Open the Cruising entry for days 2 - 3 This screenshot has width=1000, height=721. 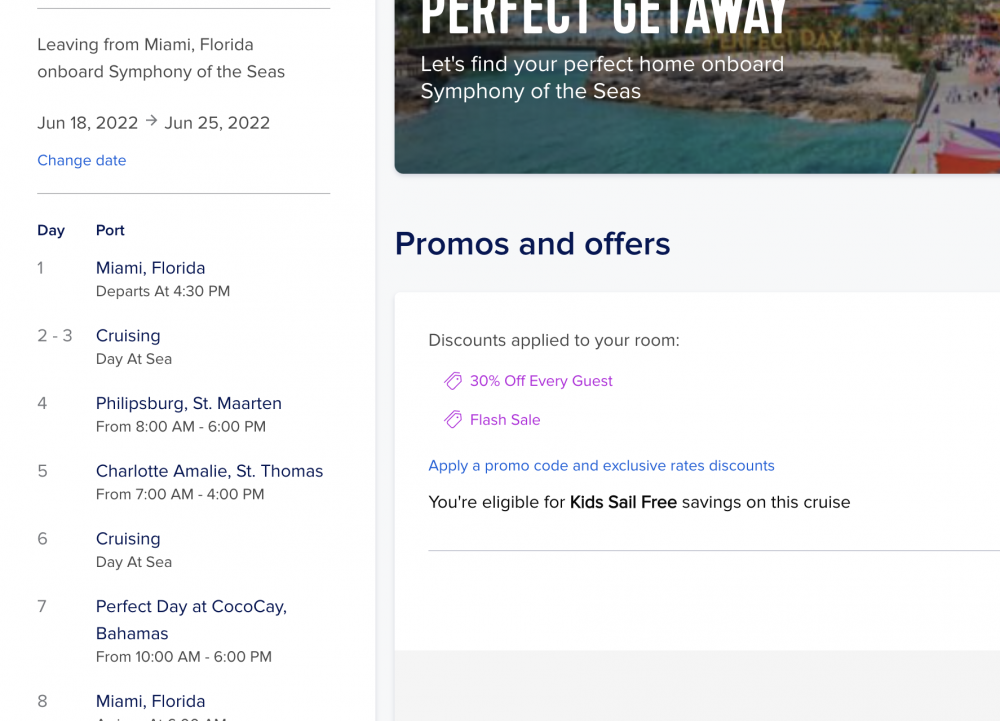point(128,336)
